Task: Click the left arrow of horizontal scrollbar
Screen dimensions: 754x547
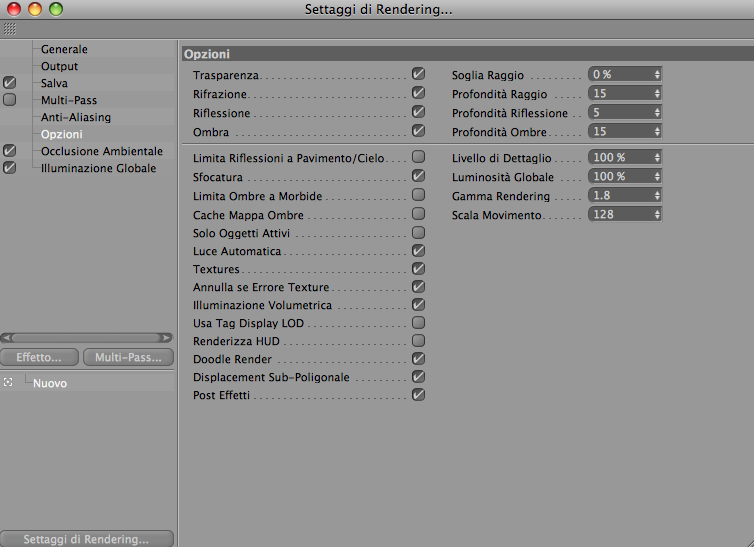Action: pos(6,338)
